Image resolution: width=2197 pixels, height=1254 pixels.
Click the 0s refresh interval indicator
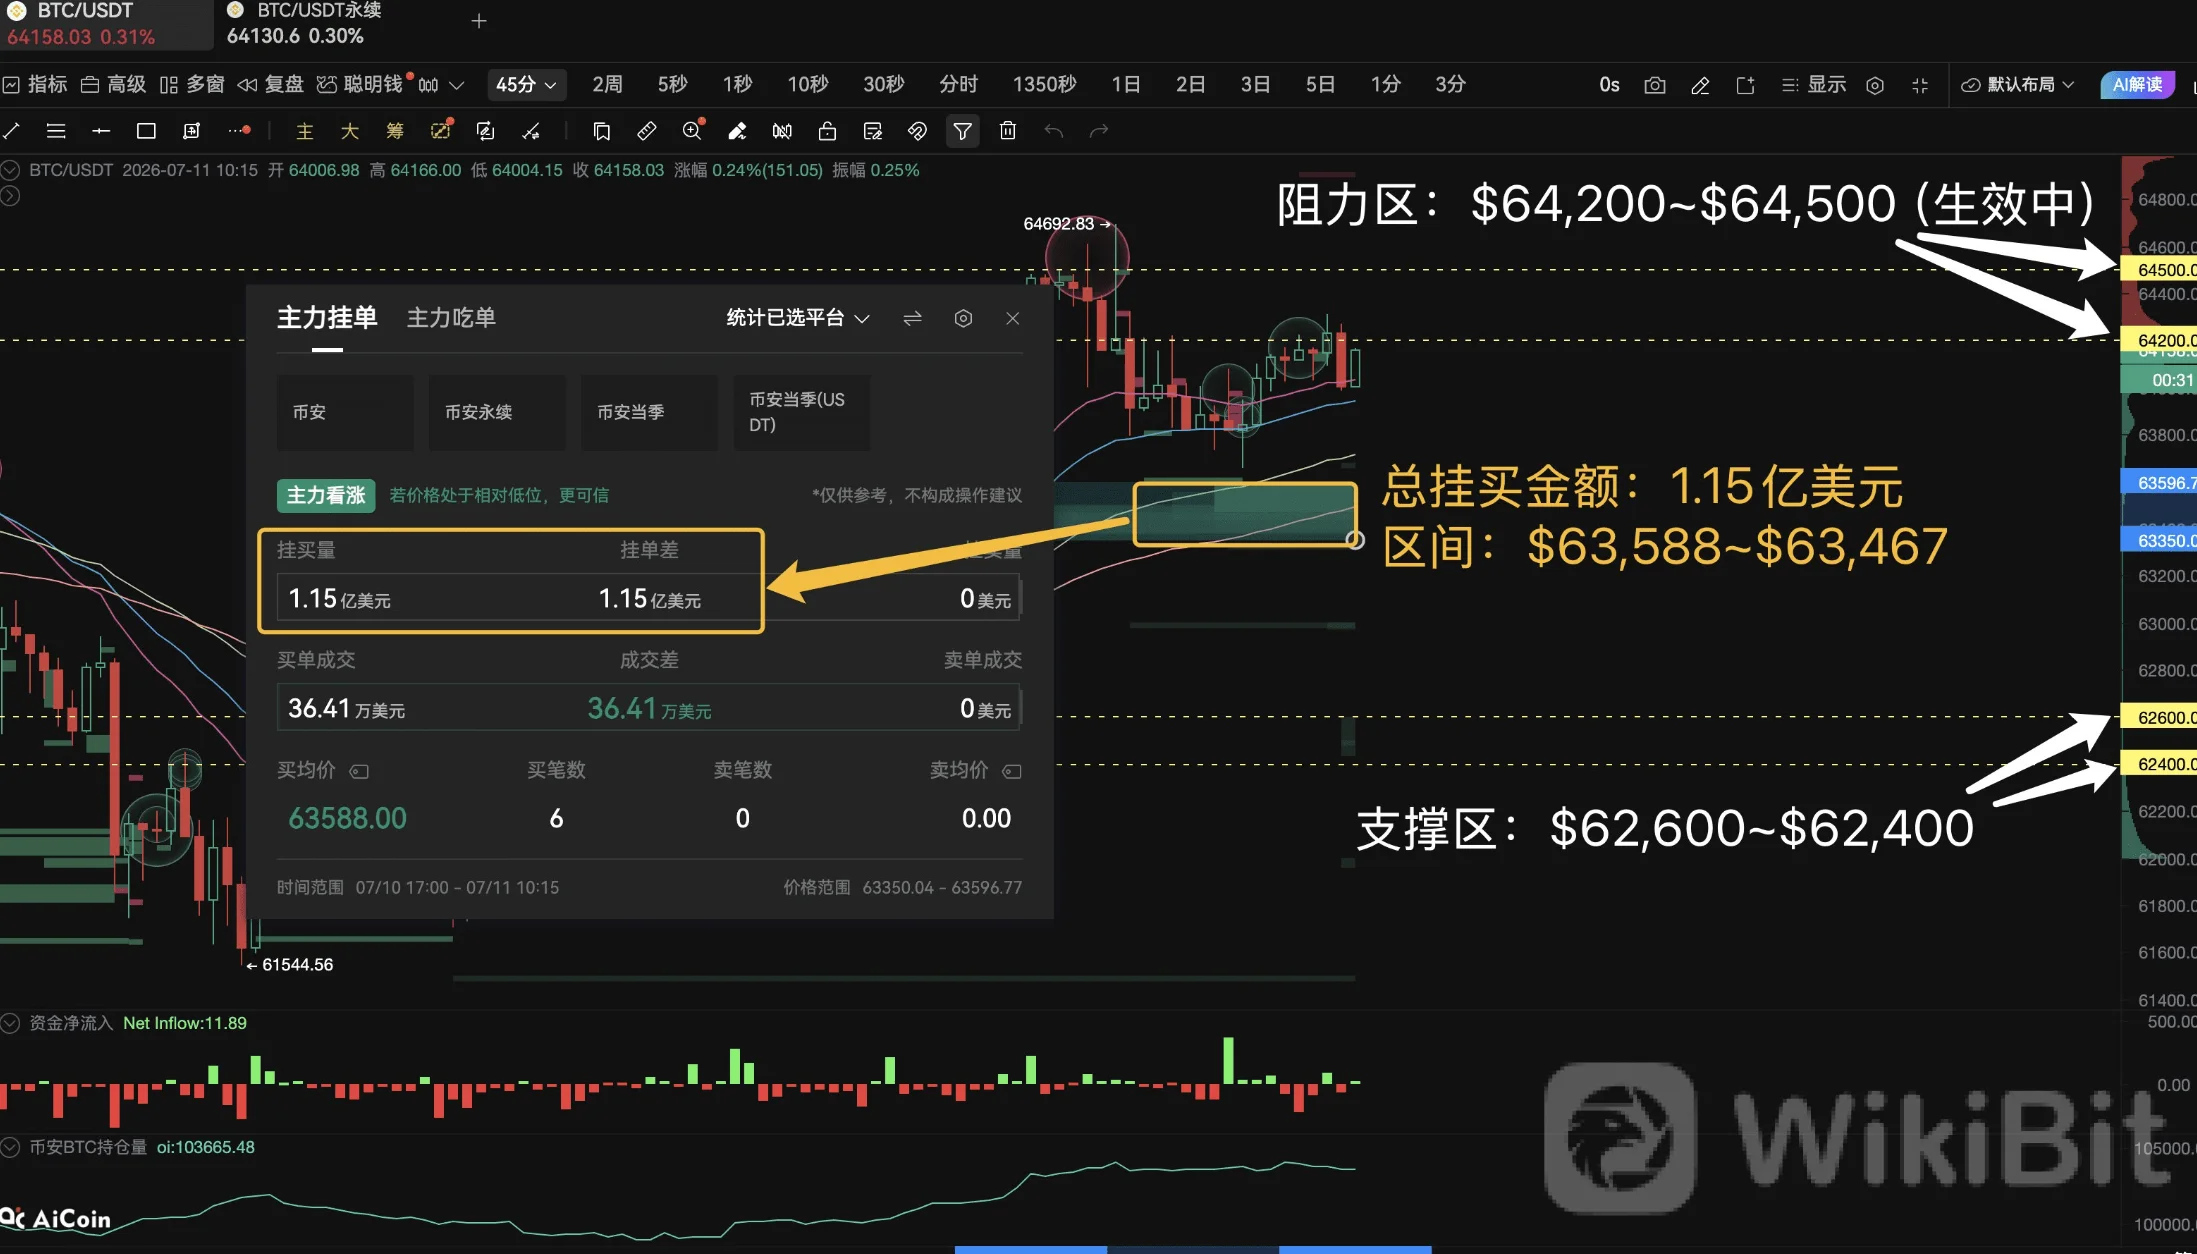[1609, 85]
